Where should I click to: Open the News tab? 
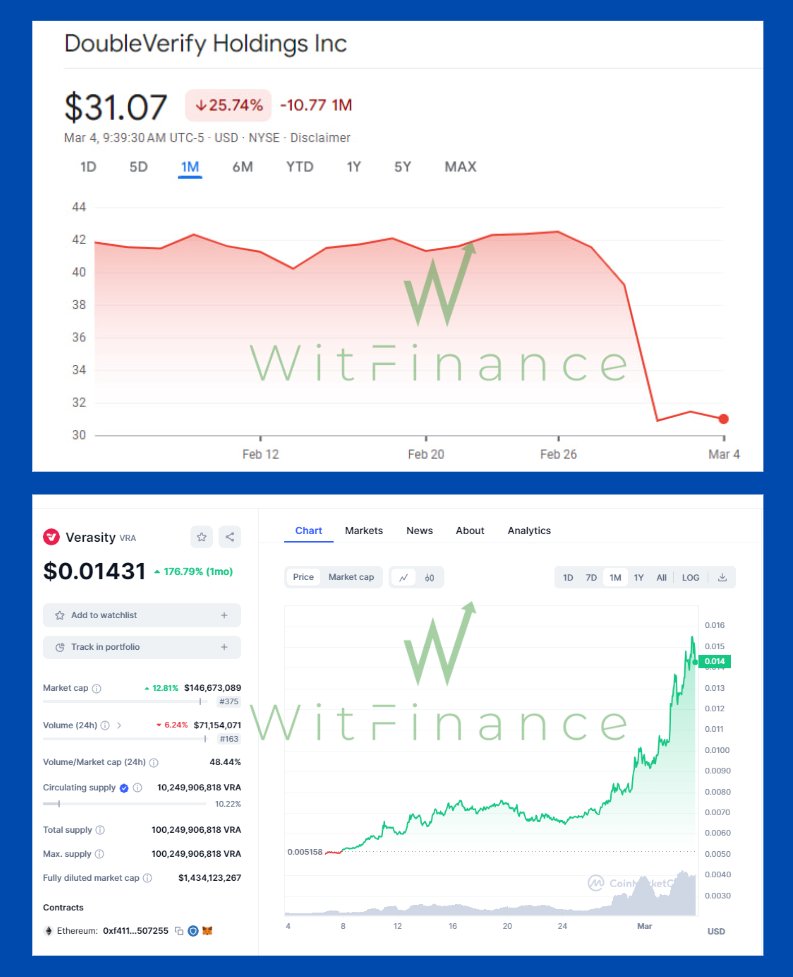[x=419, y=530]
